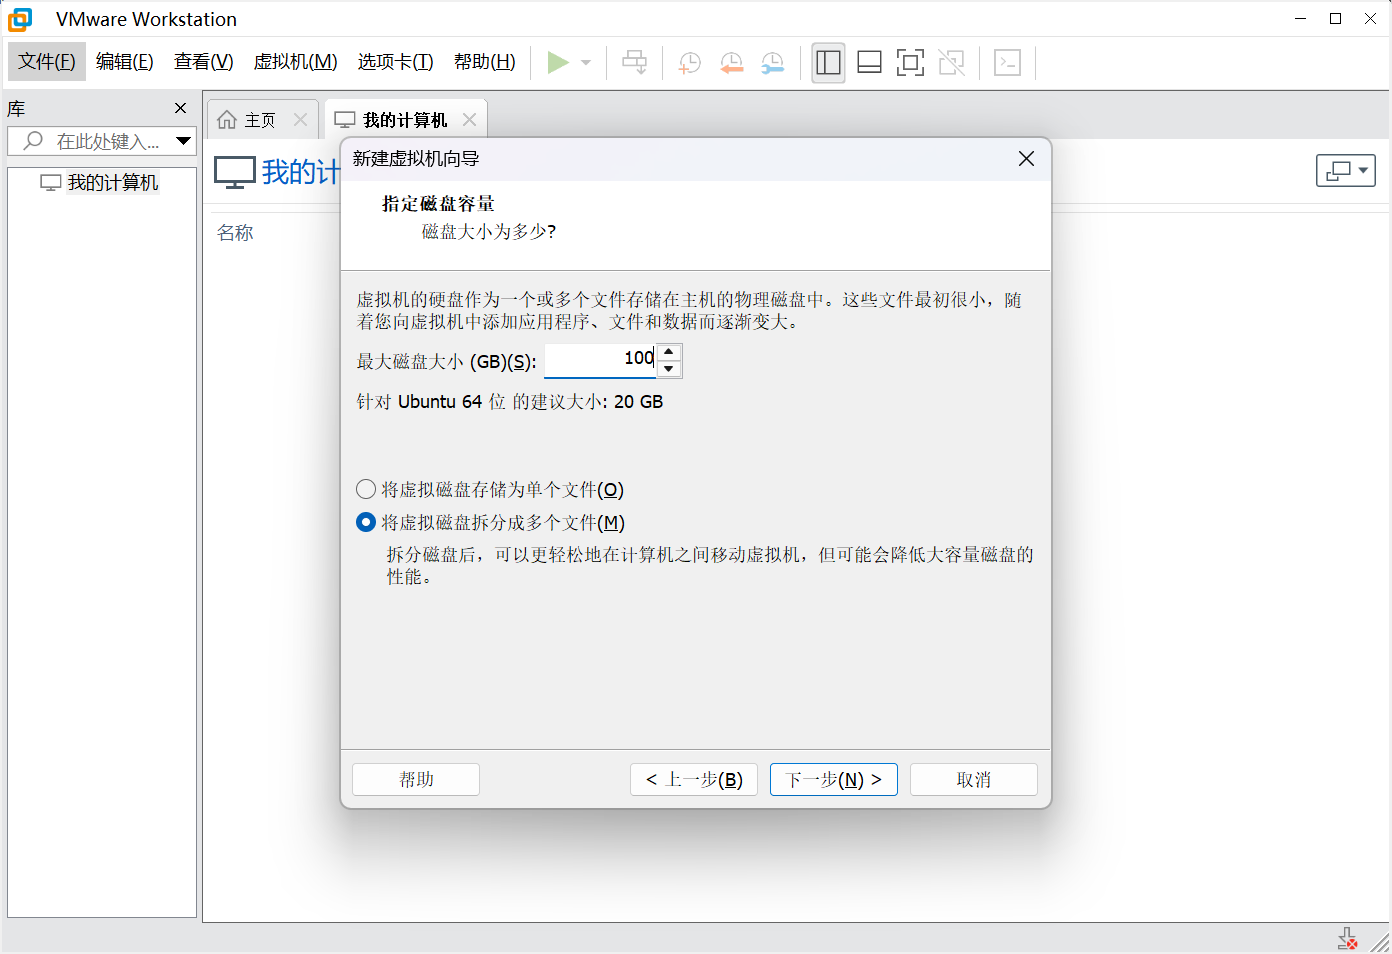This screenshot has width=1392, height=954.
Task: Open the view switcher dropdown at right
Action: (1346, 171)
